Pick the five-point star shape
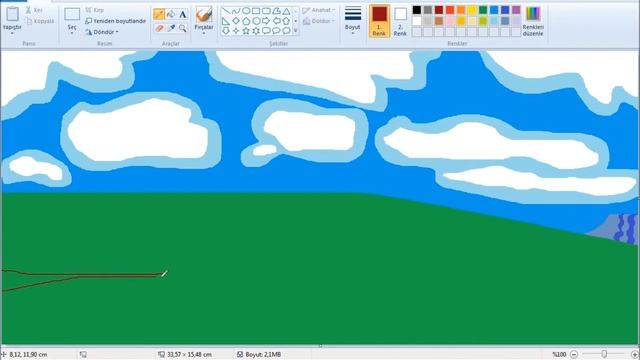 (x=246, y=31)
